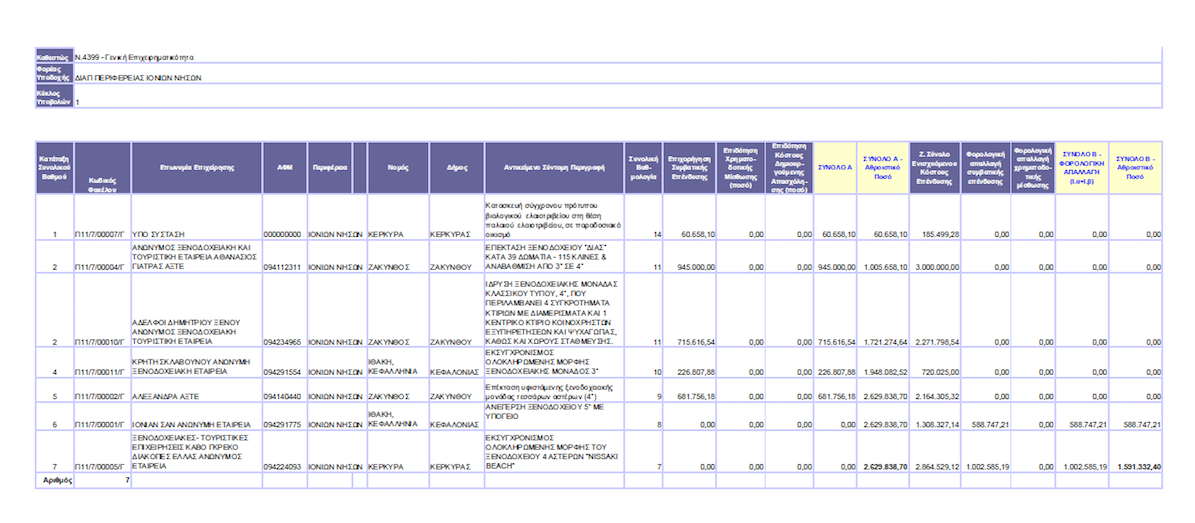This screenshot has width=1195, height=523.
Task: Select cumulative amount 1.005.658,10
Action: click(x=886, y=268)
